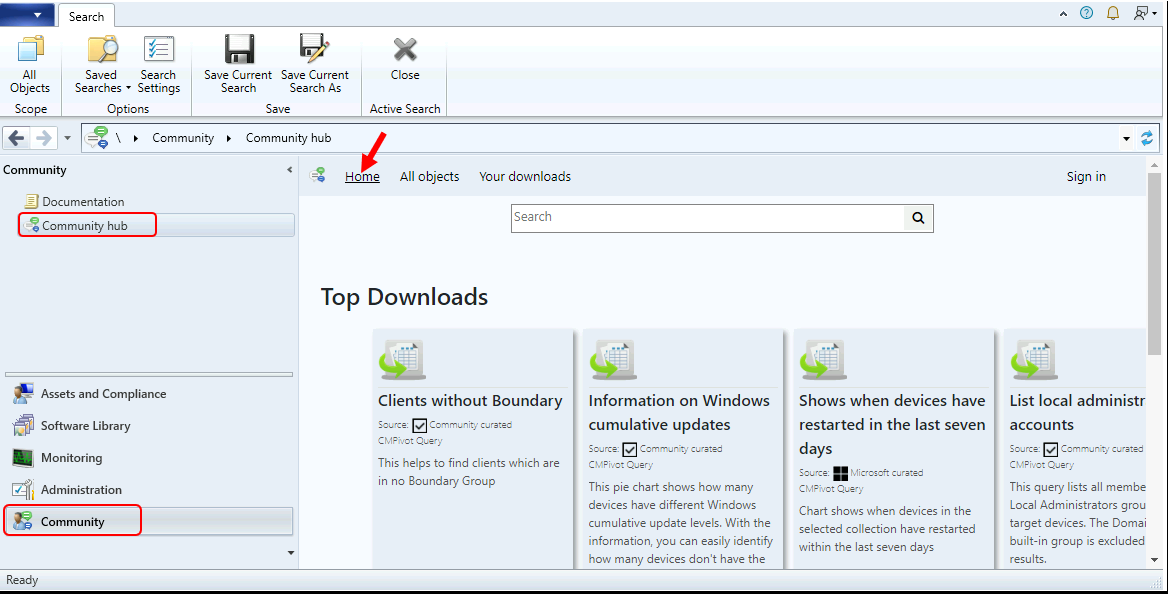Click the List local administrators card icon
Viewport: 1168px width, 595px height.
(1034, 360)
